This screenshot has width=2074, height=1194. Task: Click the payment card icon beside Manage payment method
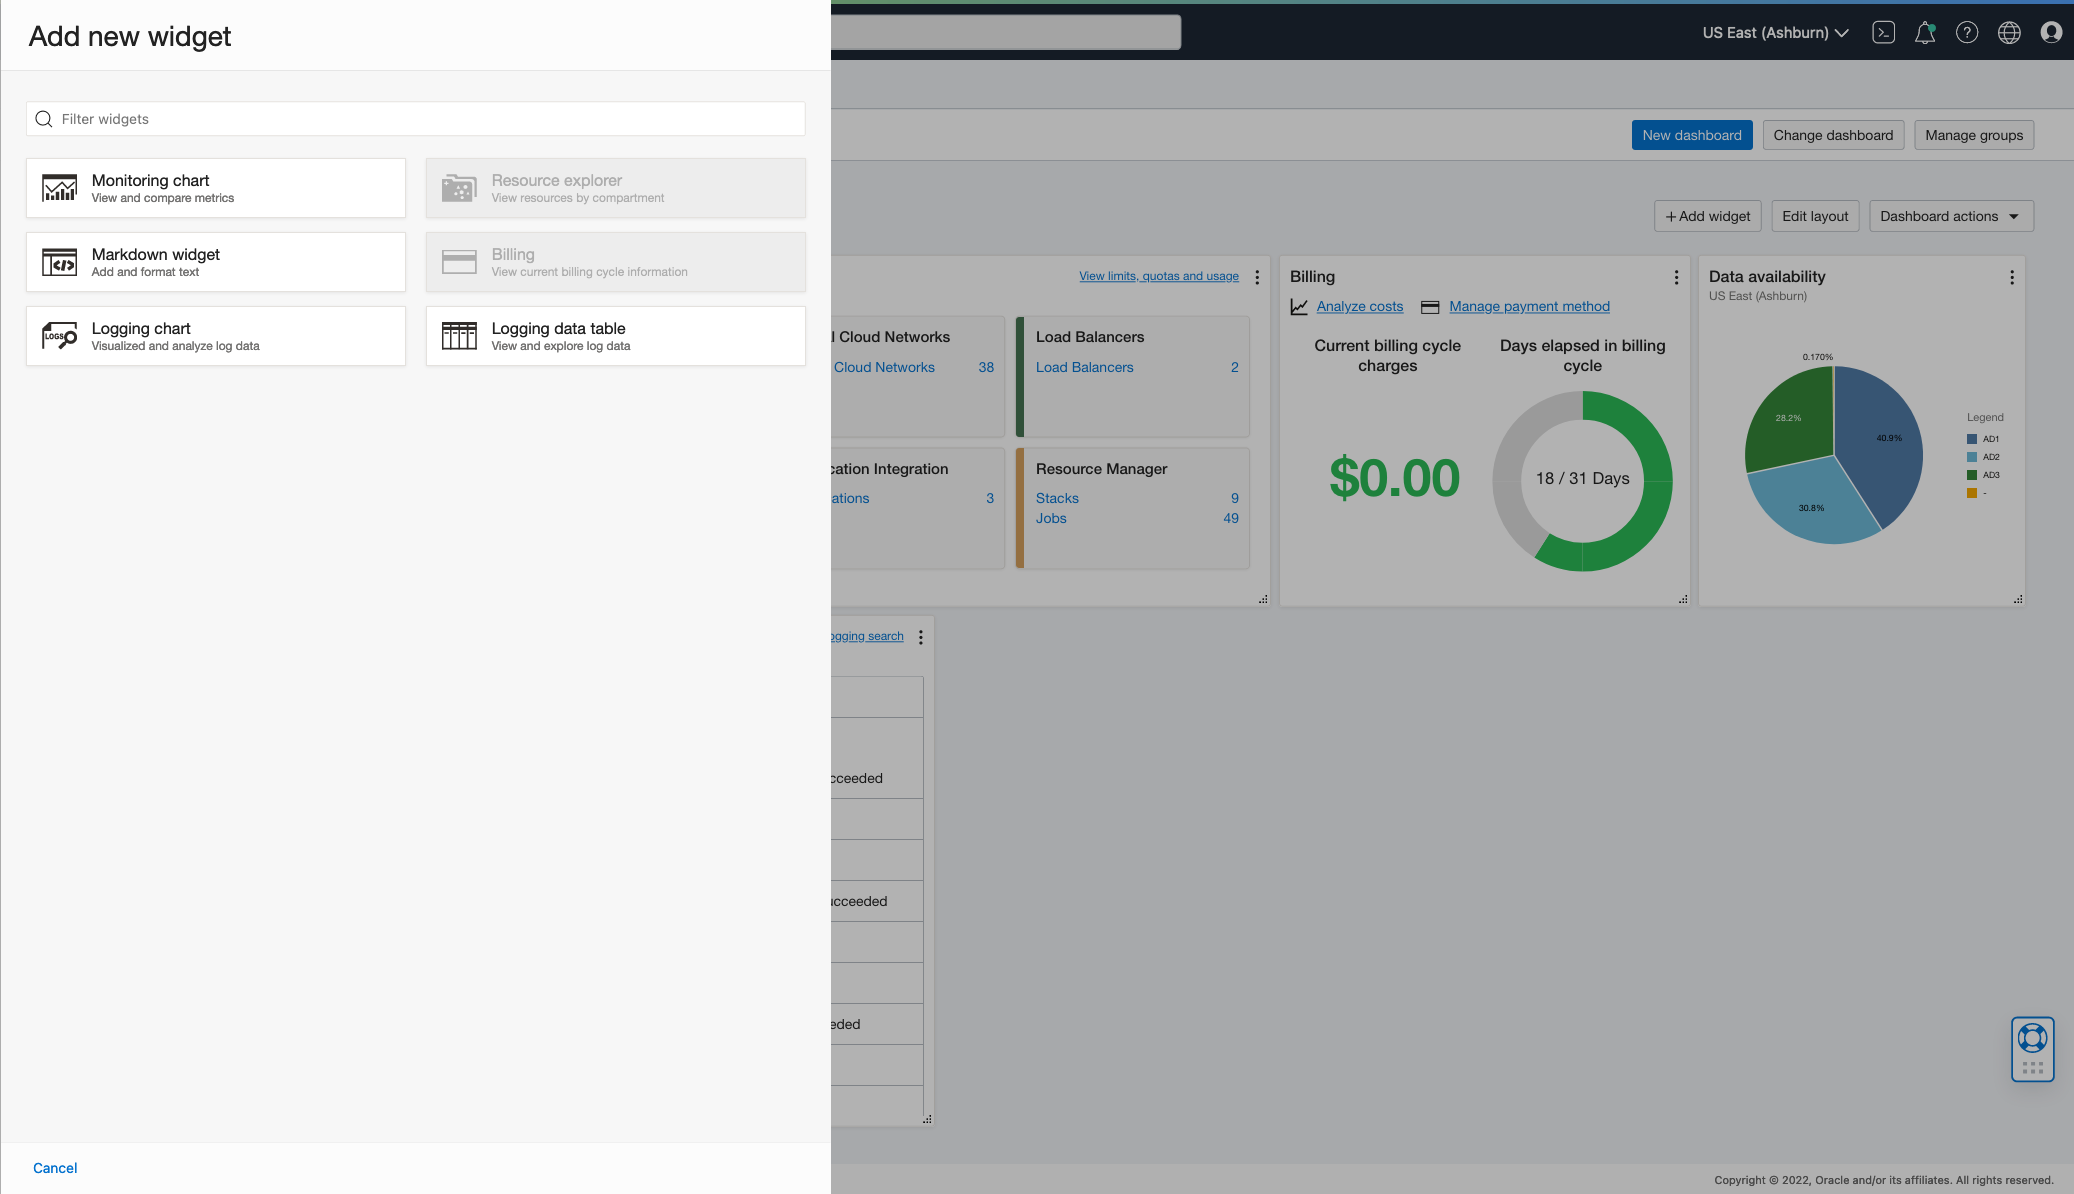pos(1430,306)
